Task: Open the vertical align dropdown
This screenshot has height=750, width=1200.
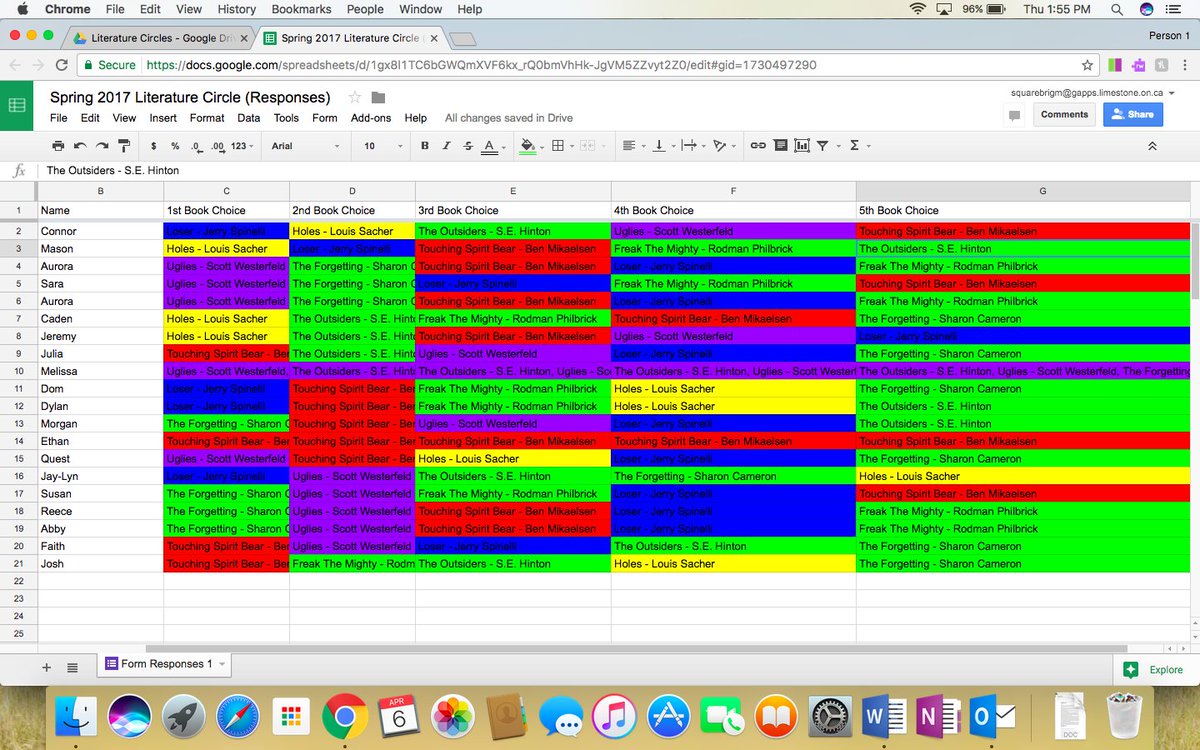Action: point(661,146)
